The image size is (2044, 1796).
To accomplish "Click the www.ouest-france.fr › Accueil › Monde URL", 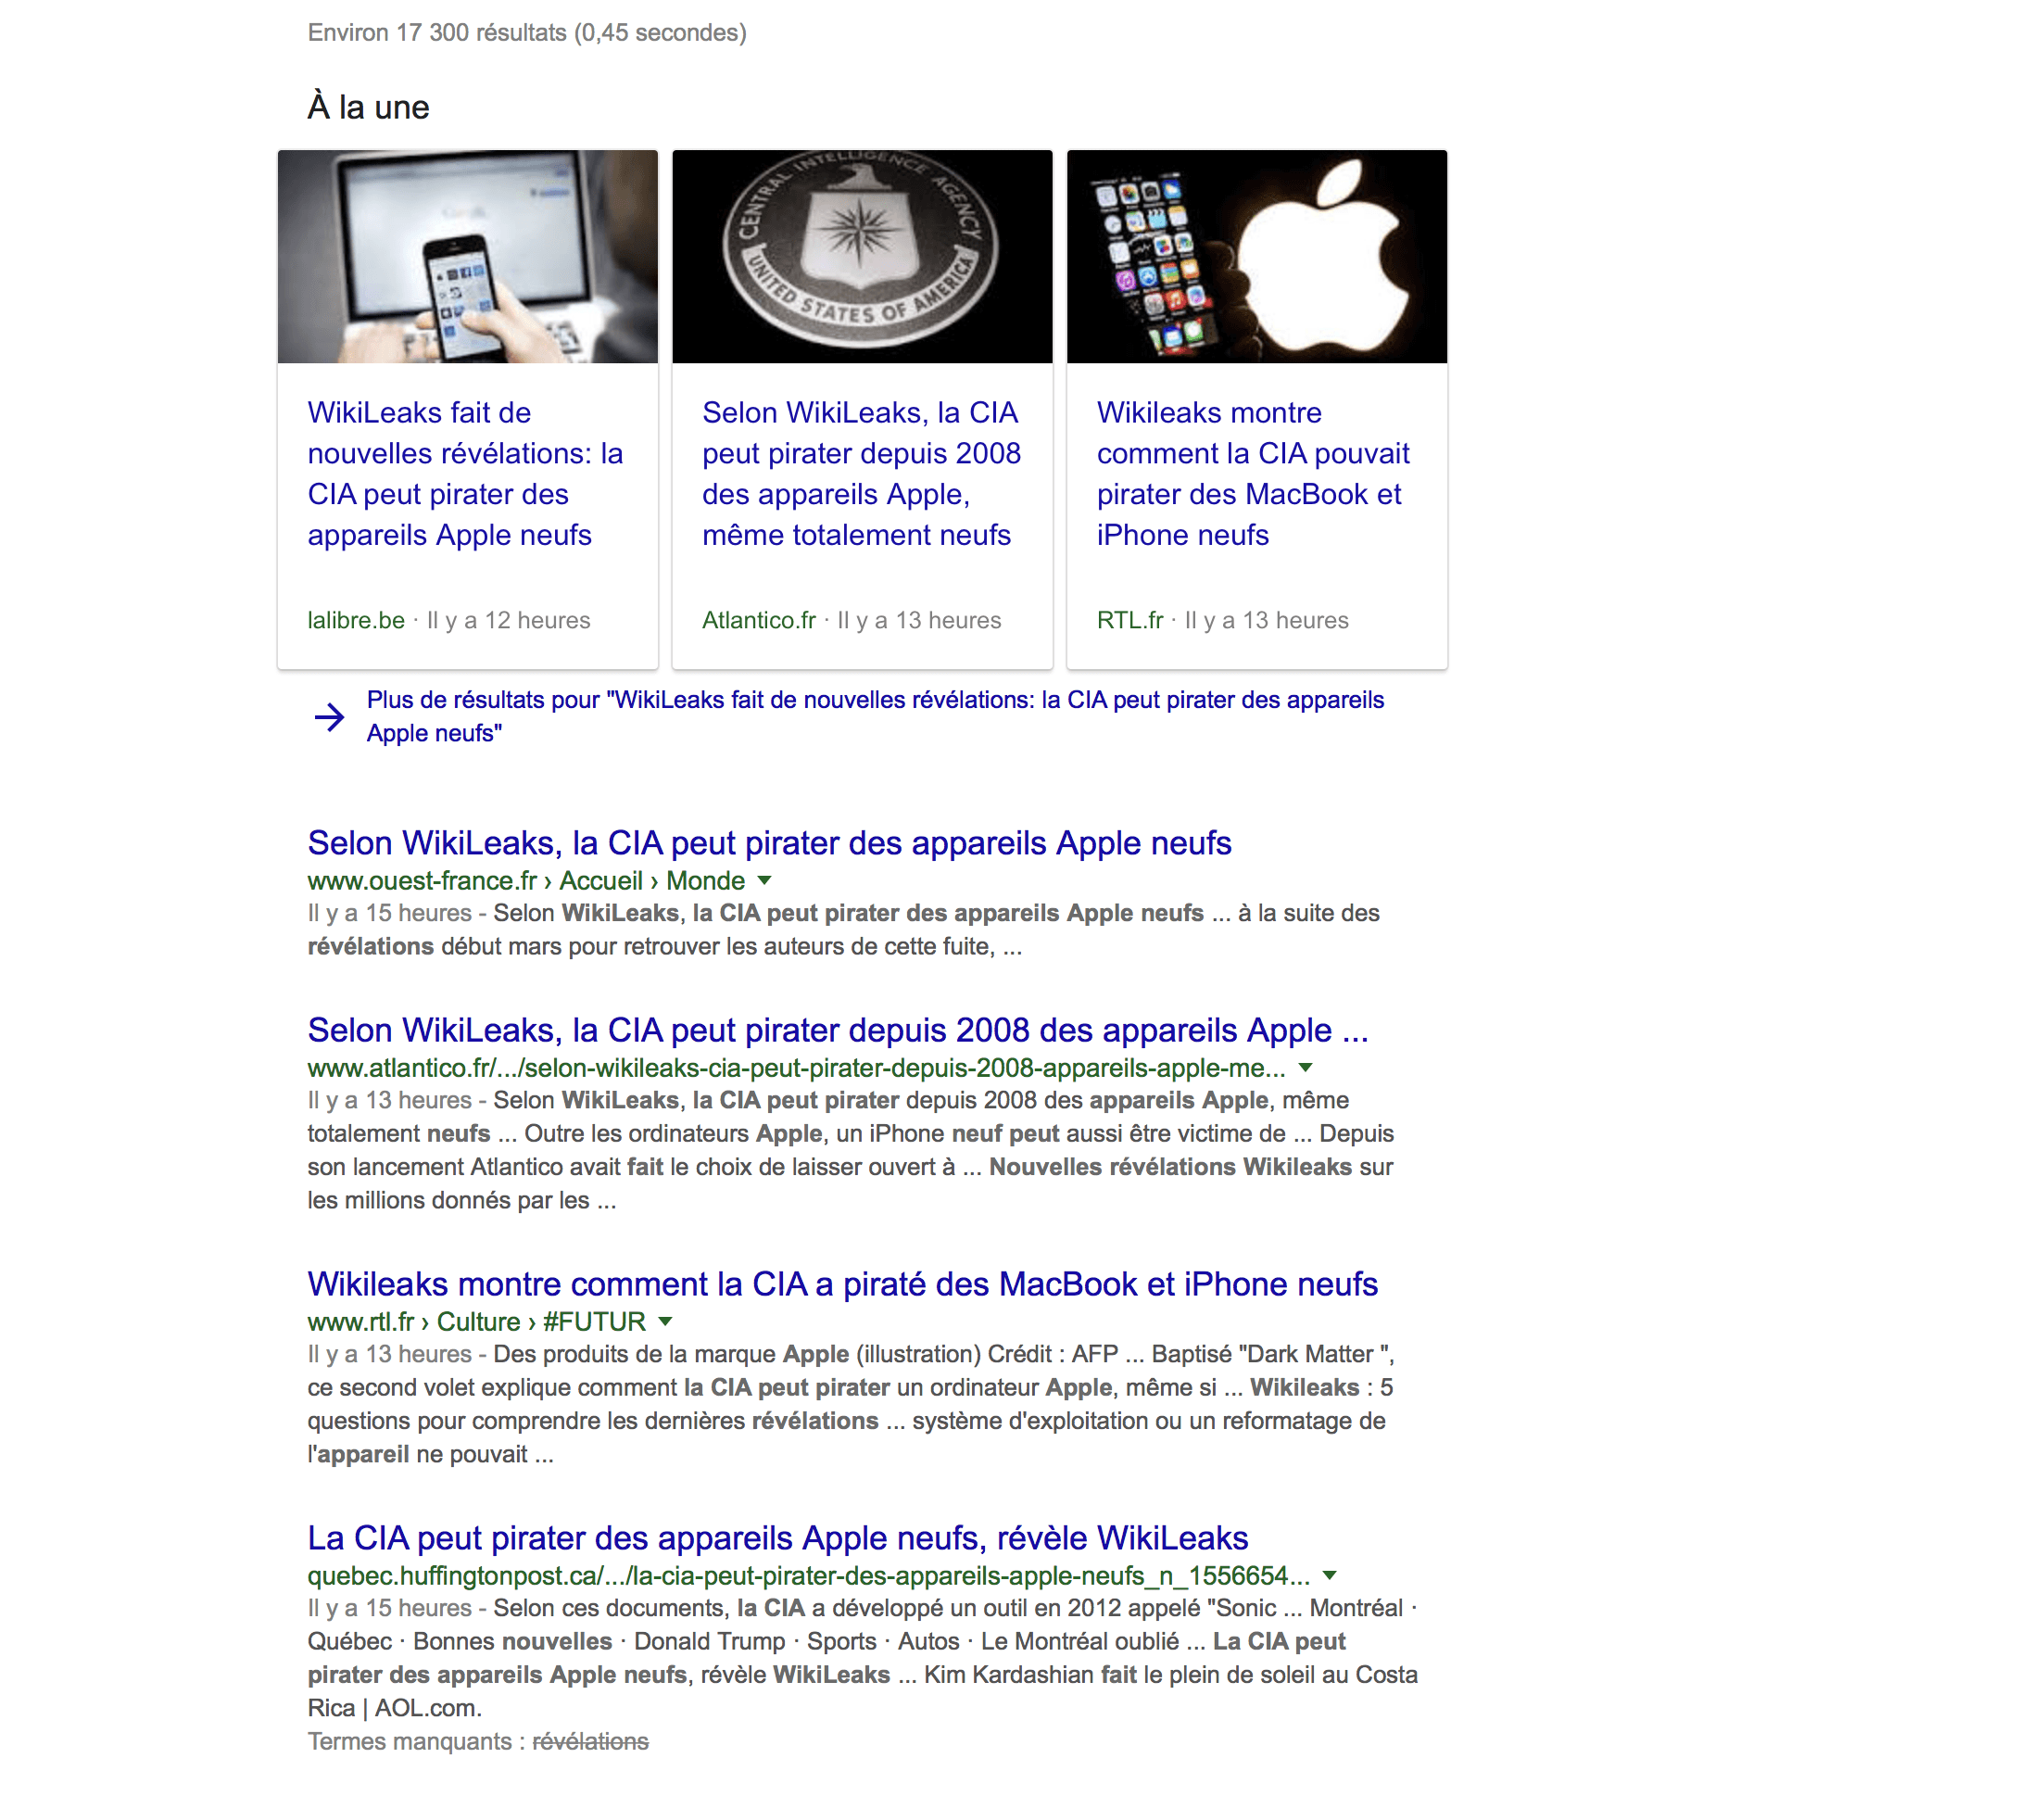I will coord(526,881).
